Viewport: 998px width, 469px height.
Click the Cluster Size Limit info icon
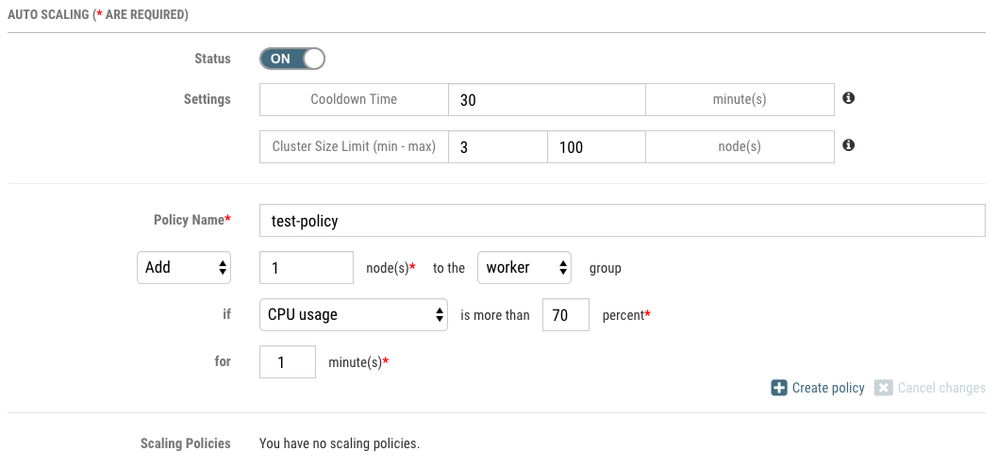click(848, 145)
